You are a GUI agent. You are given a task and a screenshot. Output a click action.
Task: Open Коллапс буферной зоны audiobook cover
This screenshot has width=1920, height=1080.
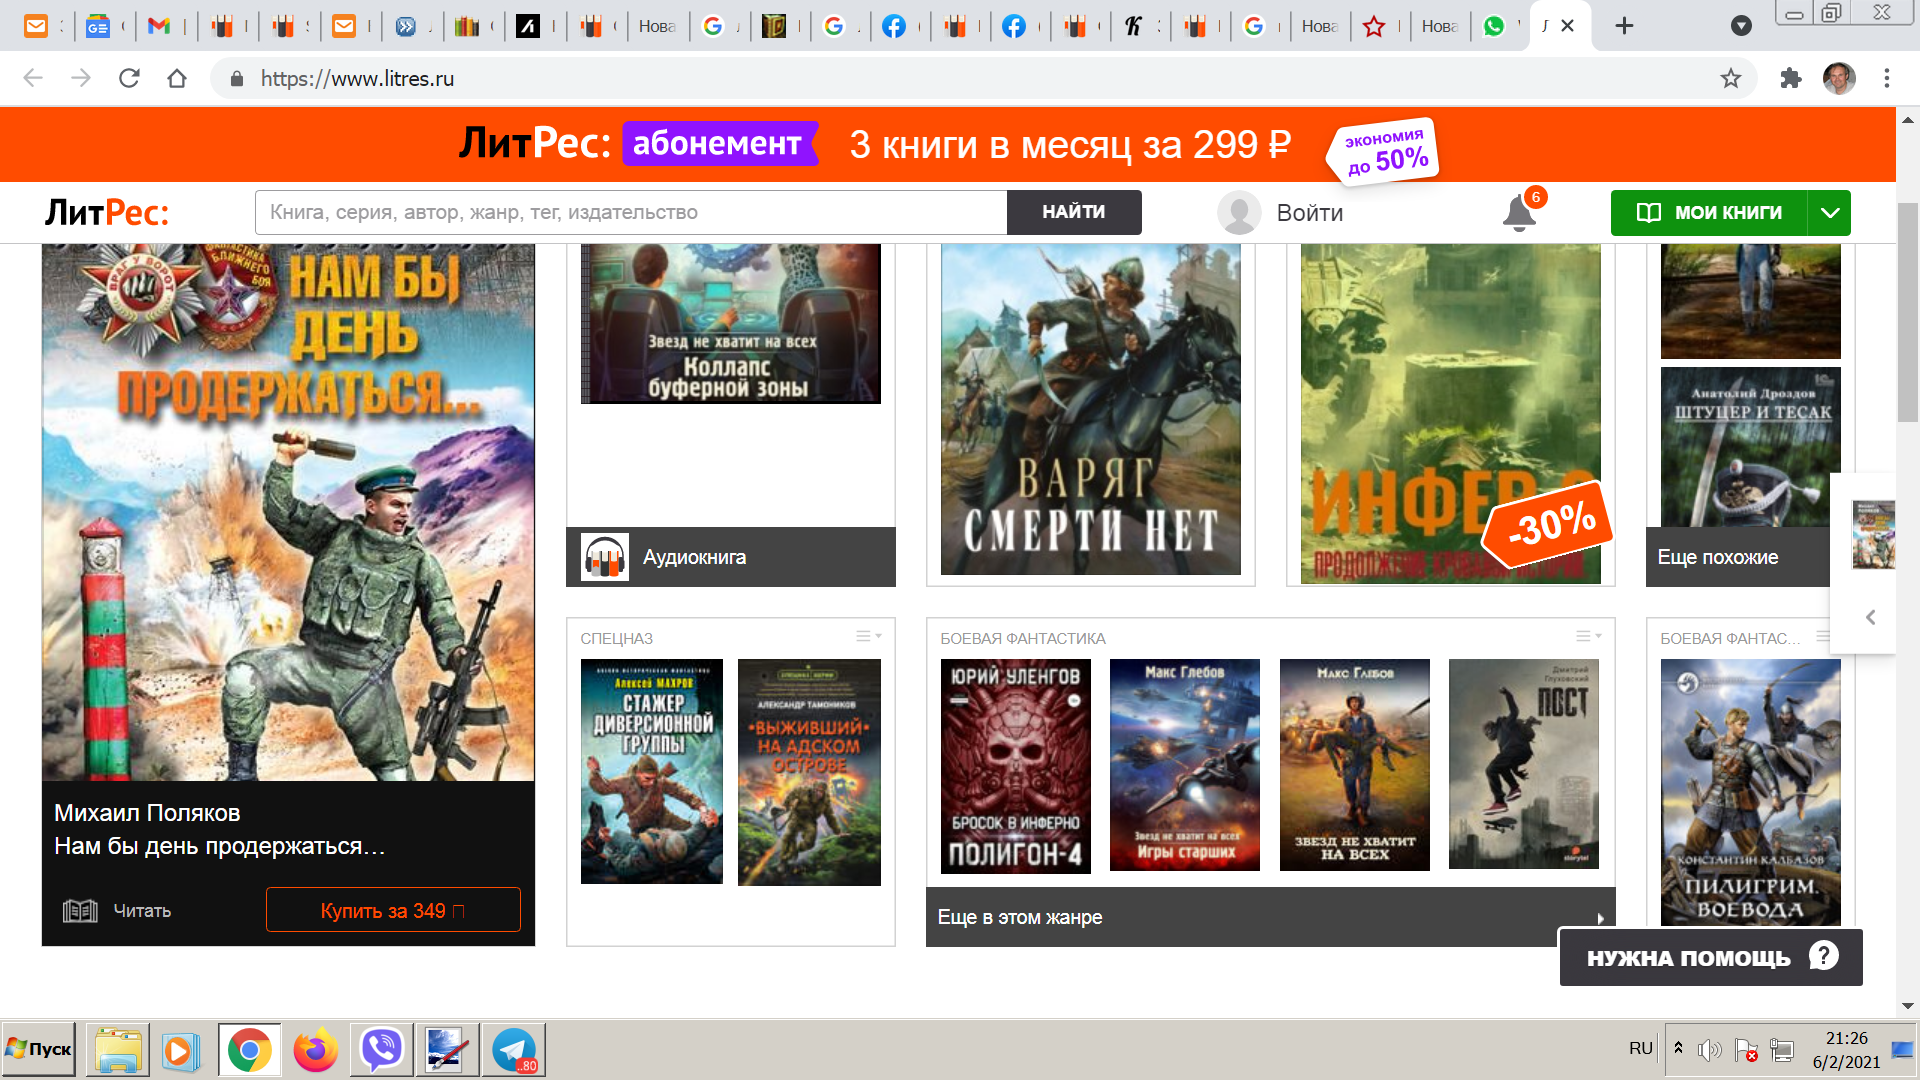point(730,324)
